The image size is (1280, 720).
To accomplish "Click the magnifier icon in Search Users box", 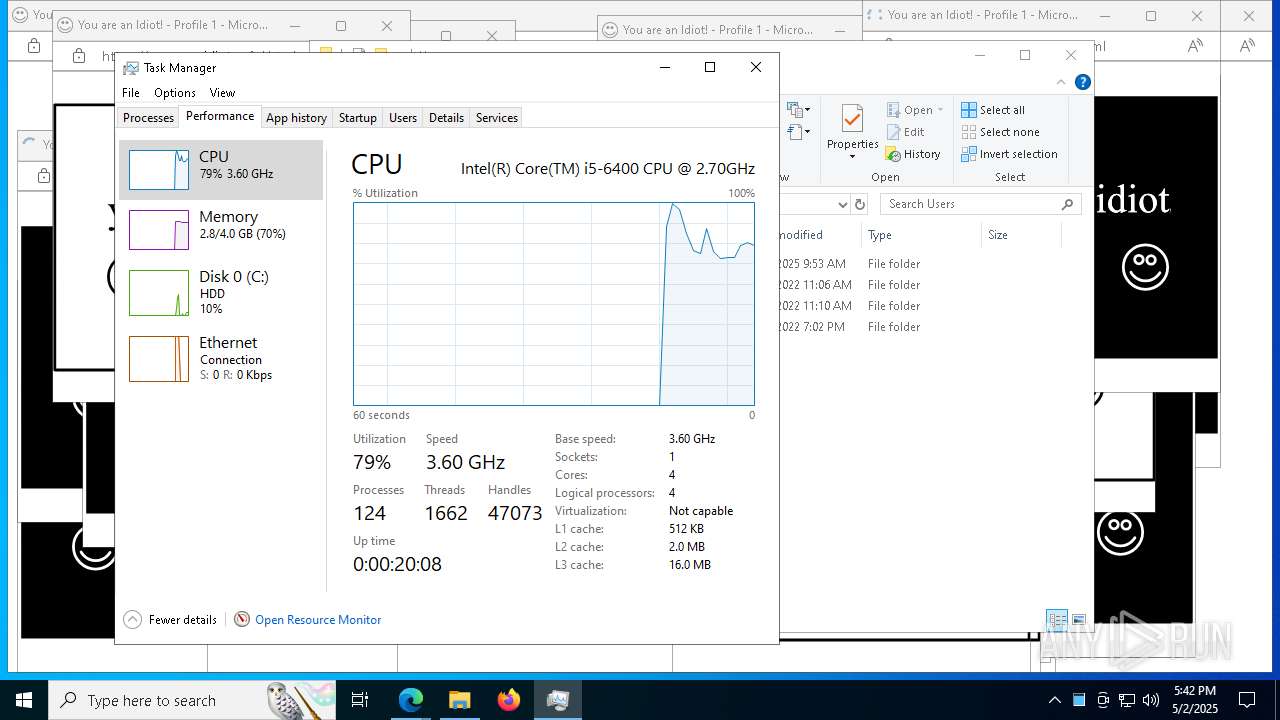I will 1067,204.
